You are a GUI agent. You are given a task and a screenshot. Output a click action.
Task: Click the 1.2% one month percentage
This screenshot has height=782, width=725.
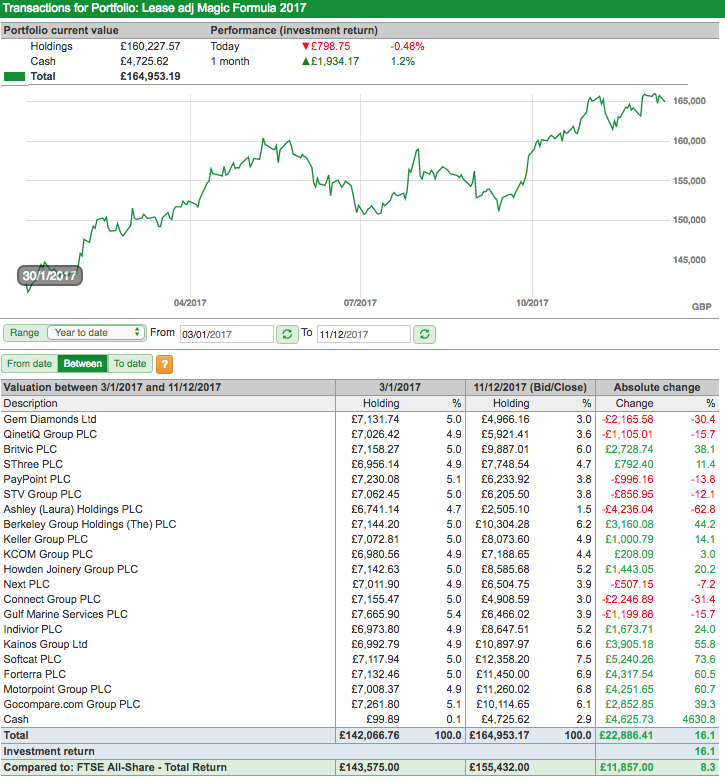(403, 61)
